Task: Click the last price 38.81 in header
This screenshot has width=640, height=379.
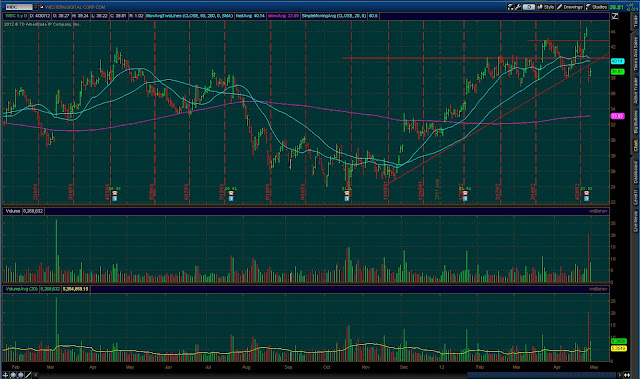Action: pos(616,7)
